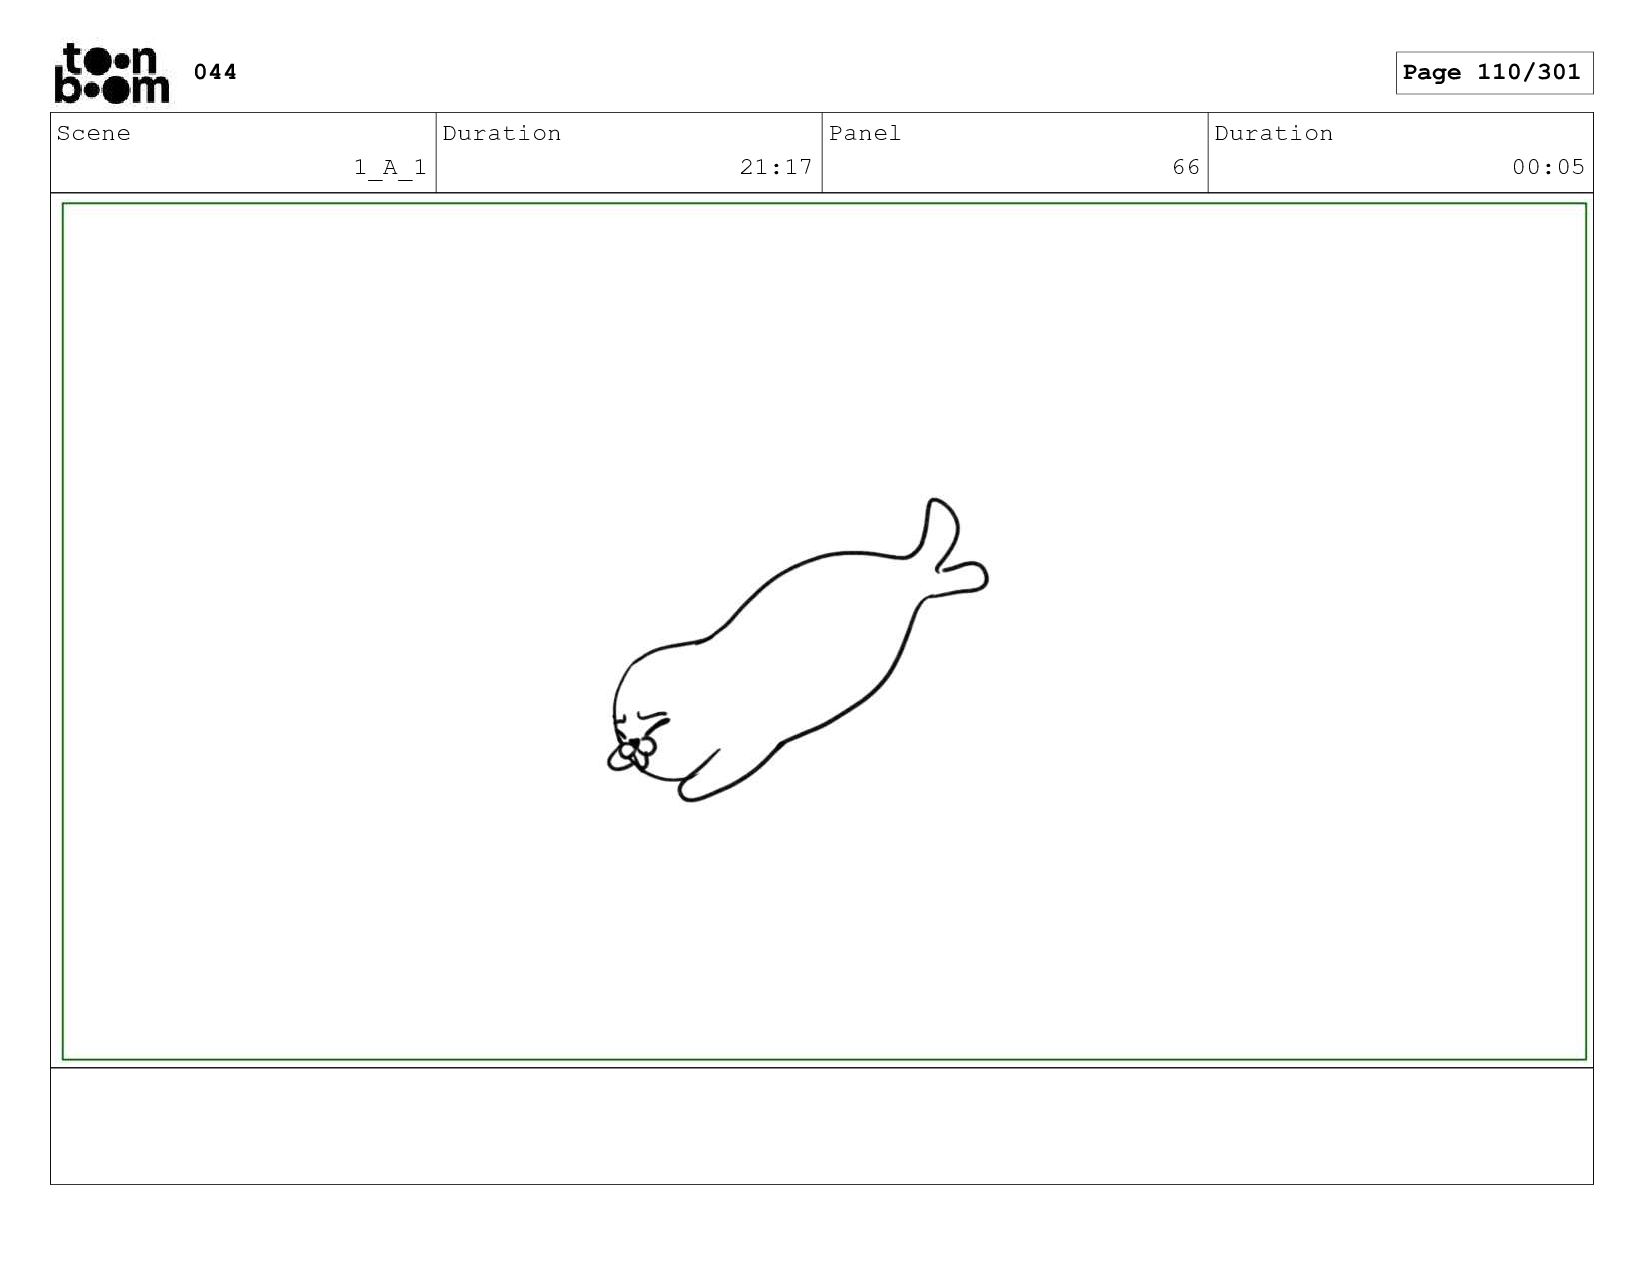Click the Scene header label
The width and height of the screenshot is (1646, 1275).
click(94, 133)
